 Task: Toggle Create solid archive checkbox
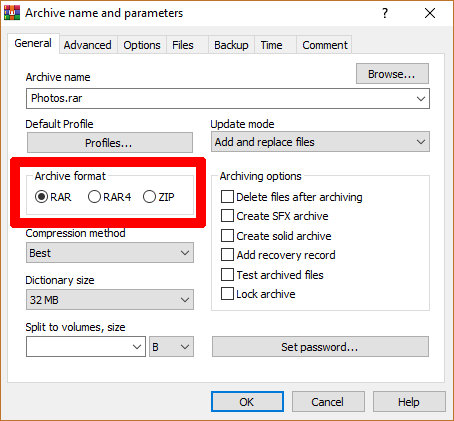pyautogui.click(x=227, y=236)
